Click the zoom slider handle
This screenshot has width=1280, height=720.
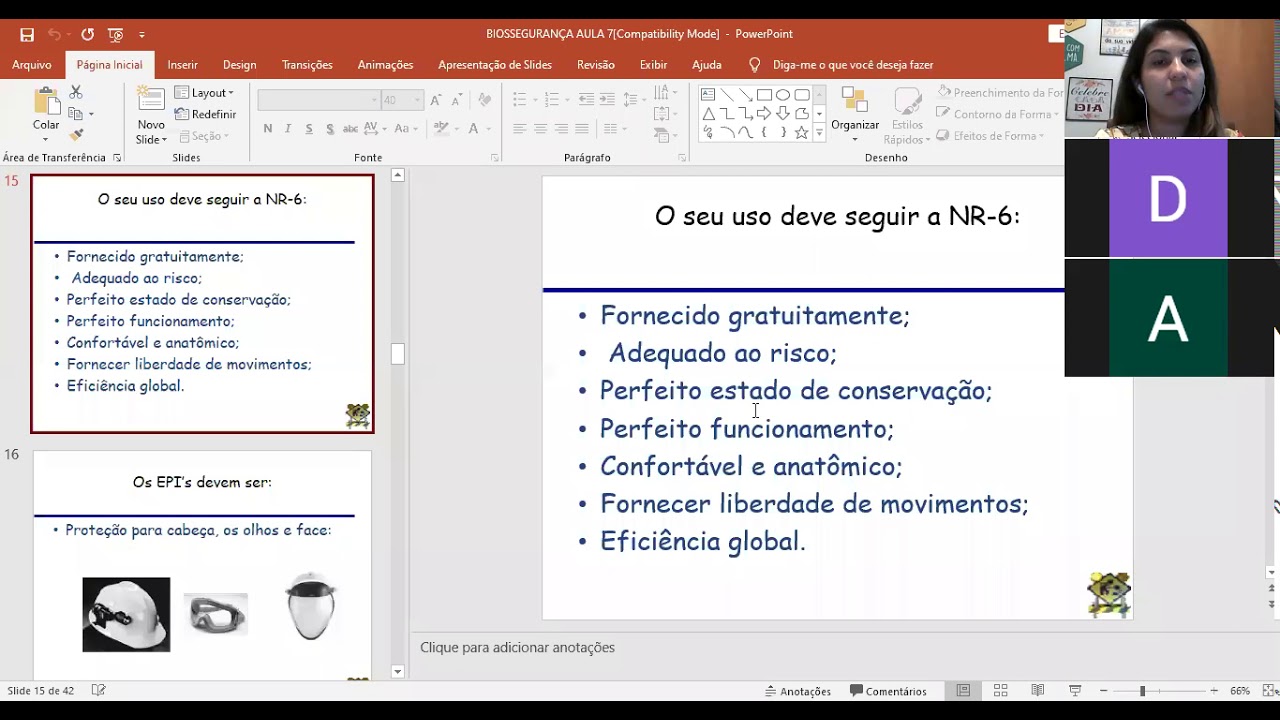point(1142,691)
